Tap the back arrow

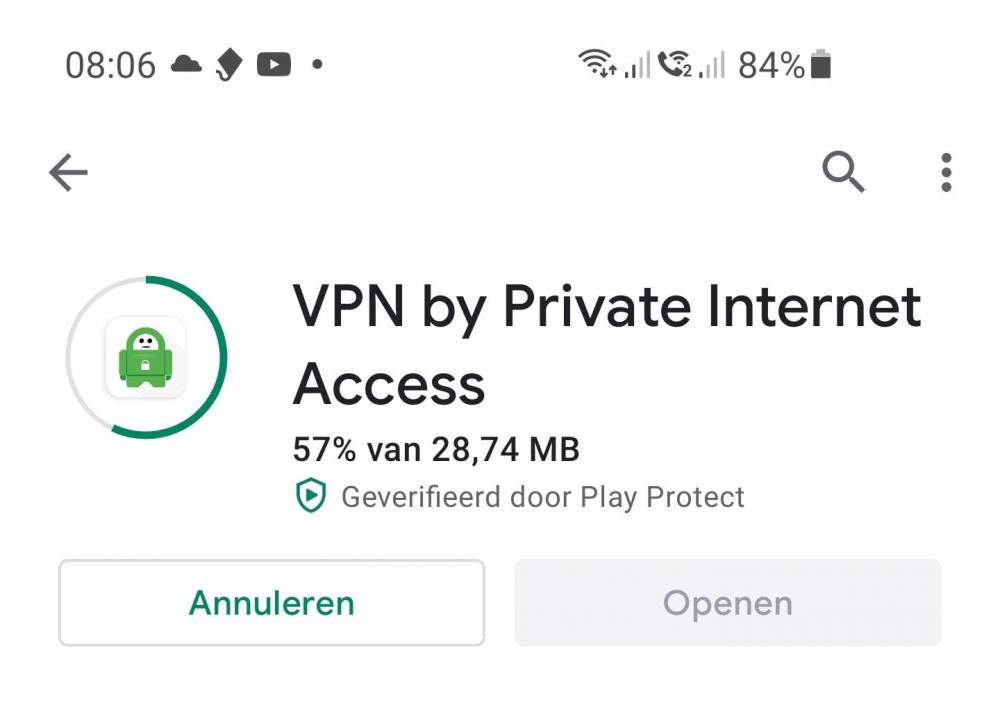(68, 173)
